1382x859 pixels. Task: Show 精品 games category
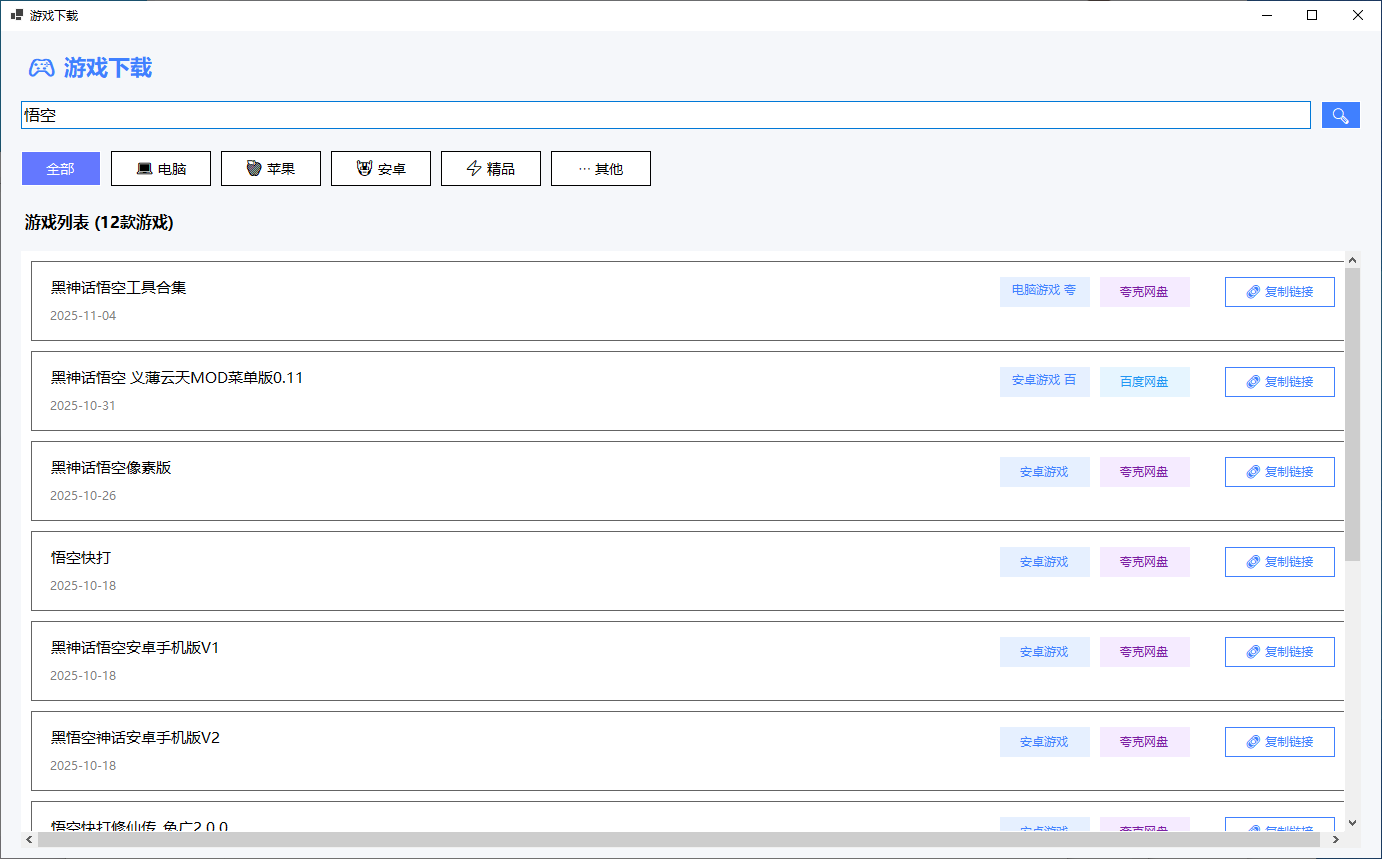coord(491,169)
